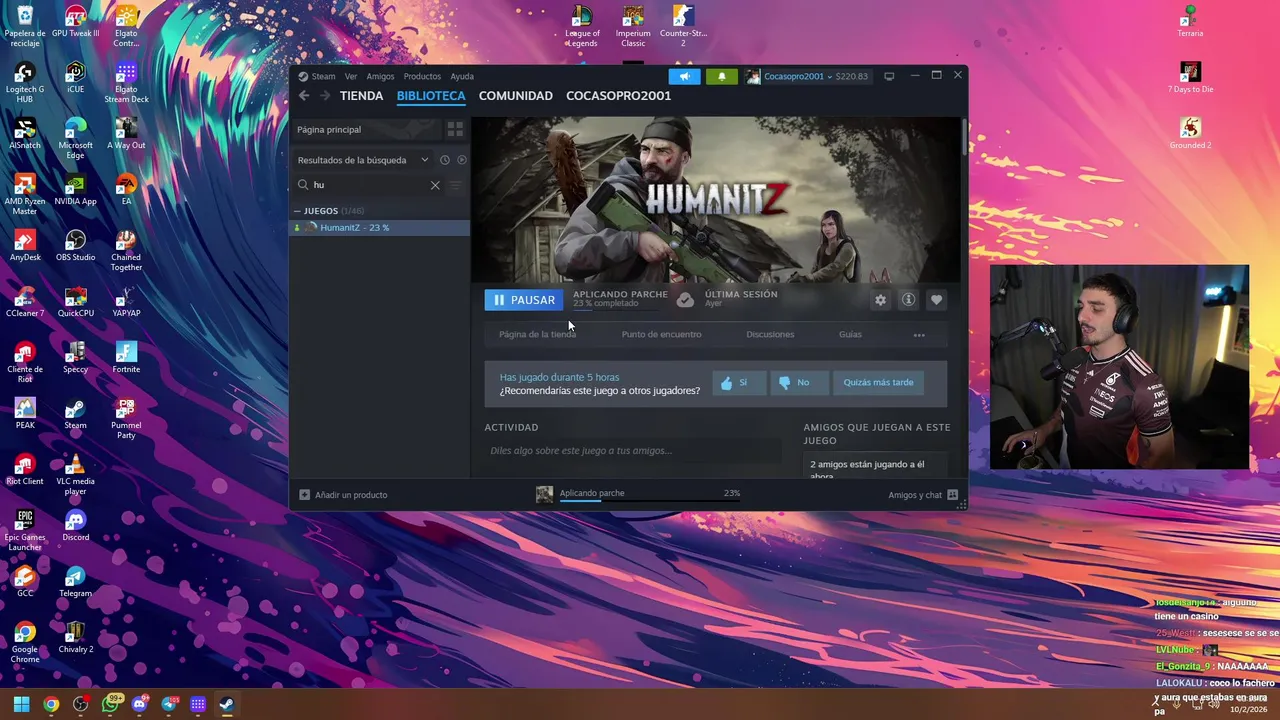Collapse the JUEGOS category
1280x720 pixels.
click(x=297, y=211)
